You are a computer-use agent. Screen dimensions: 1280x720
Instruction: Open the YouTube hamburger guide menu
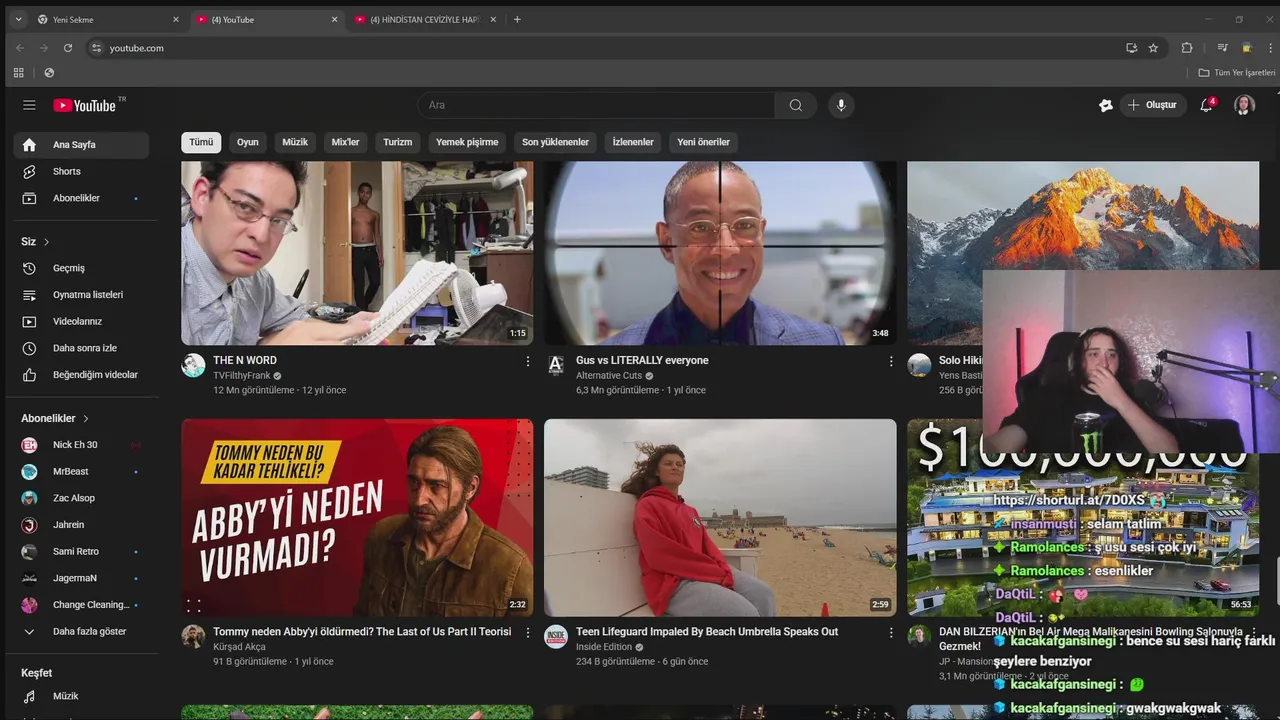[x=29, y=105]
